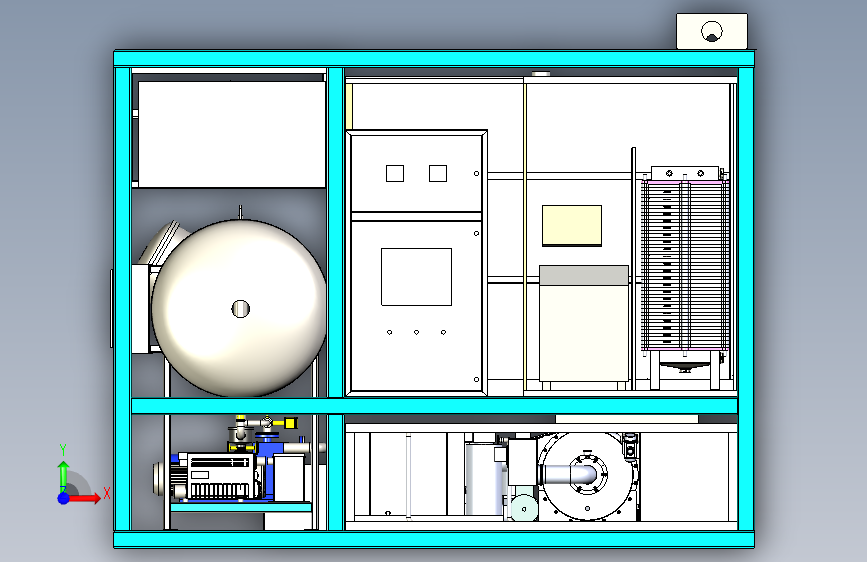Select the circular blower housing in the lower compartment
Screen dimensions: 867x562
coord(588,476)
